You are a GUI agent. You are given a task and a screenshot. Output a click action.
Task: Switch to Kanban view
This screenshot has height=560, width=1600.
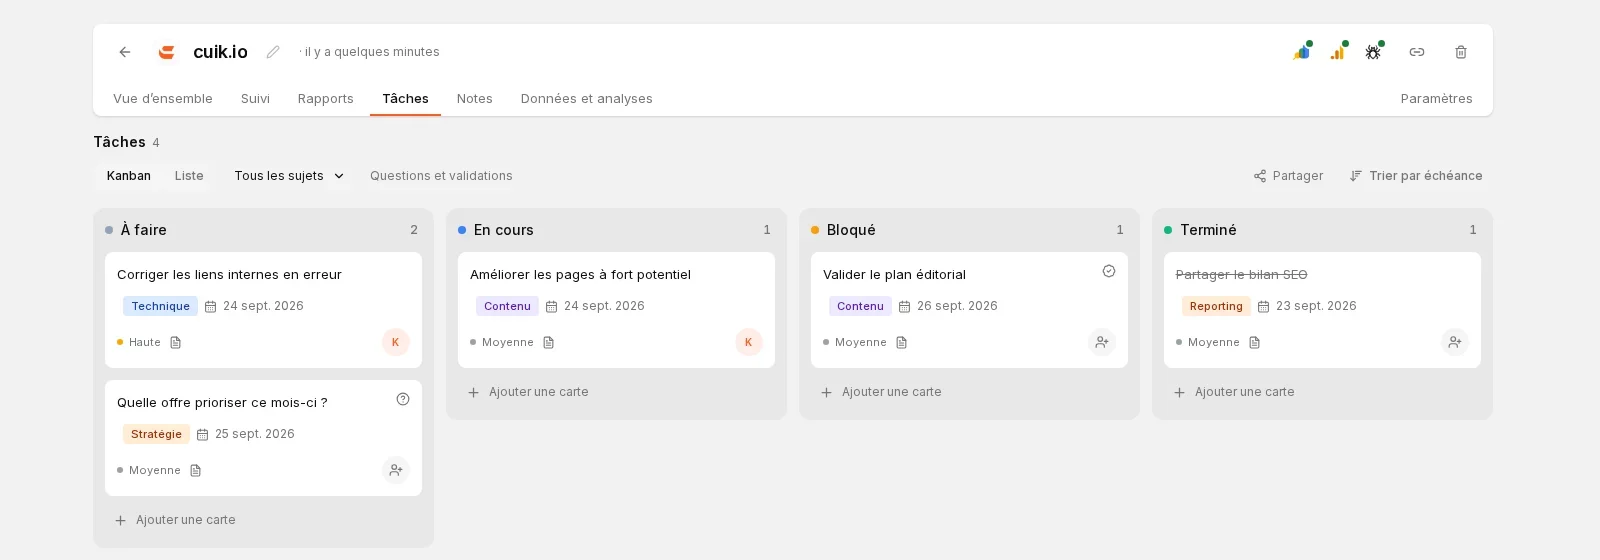click(129, 176)
